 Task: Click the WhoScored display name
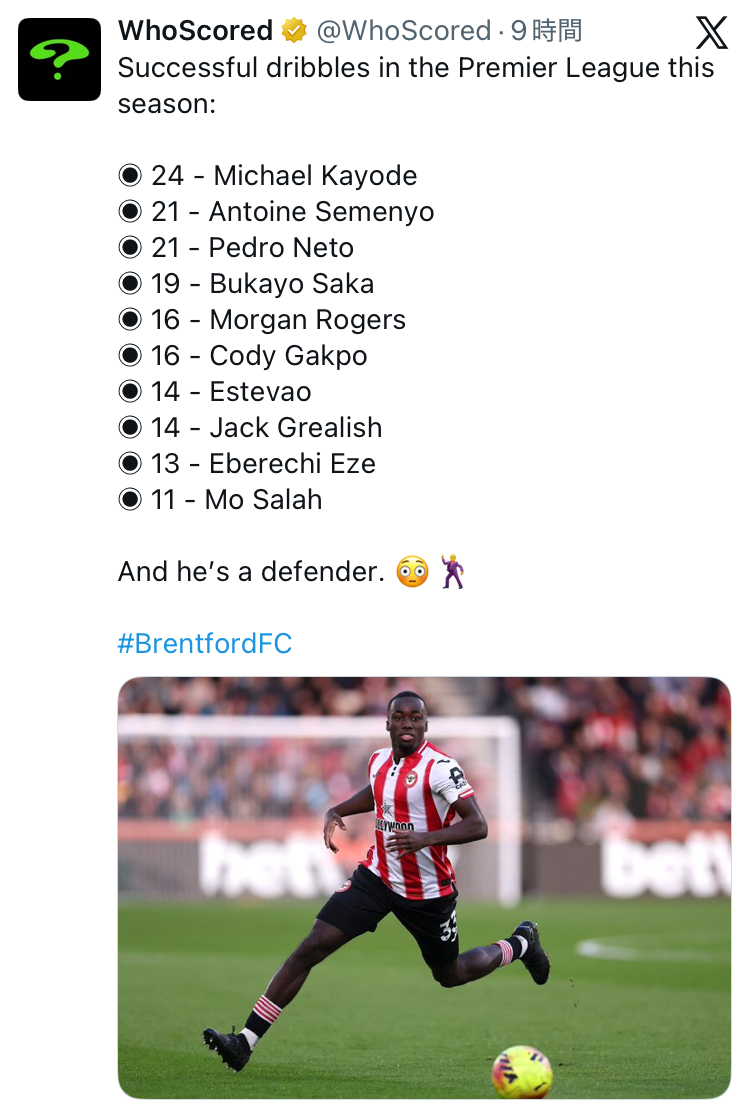tap(195, 31)
